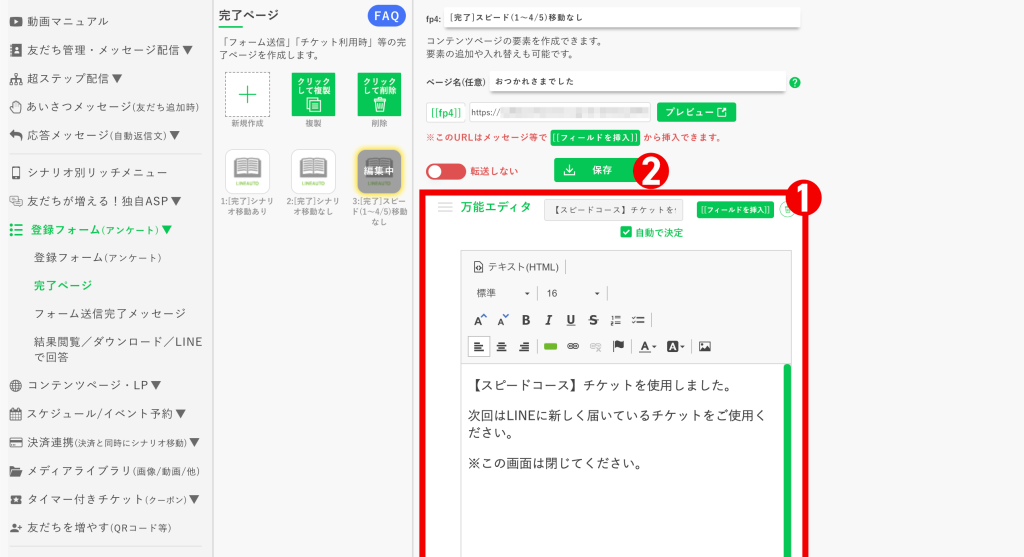Click the 保存 save button
1024x557 pixels.
596,170
